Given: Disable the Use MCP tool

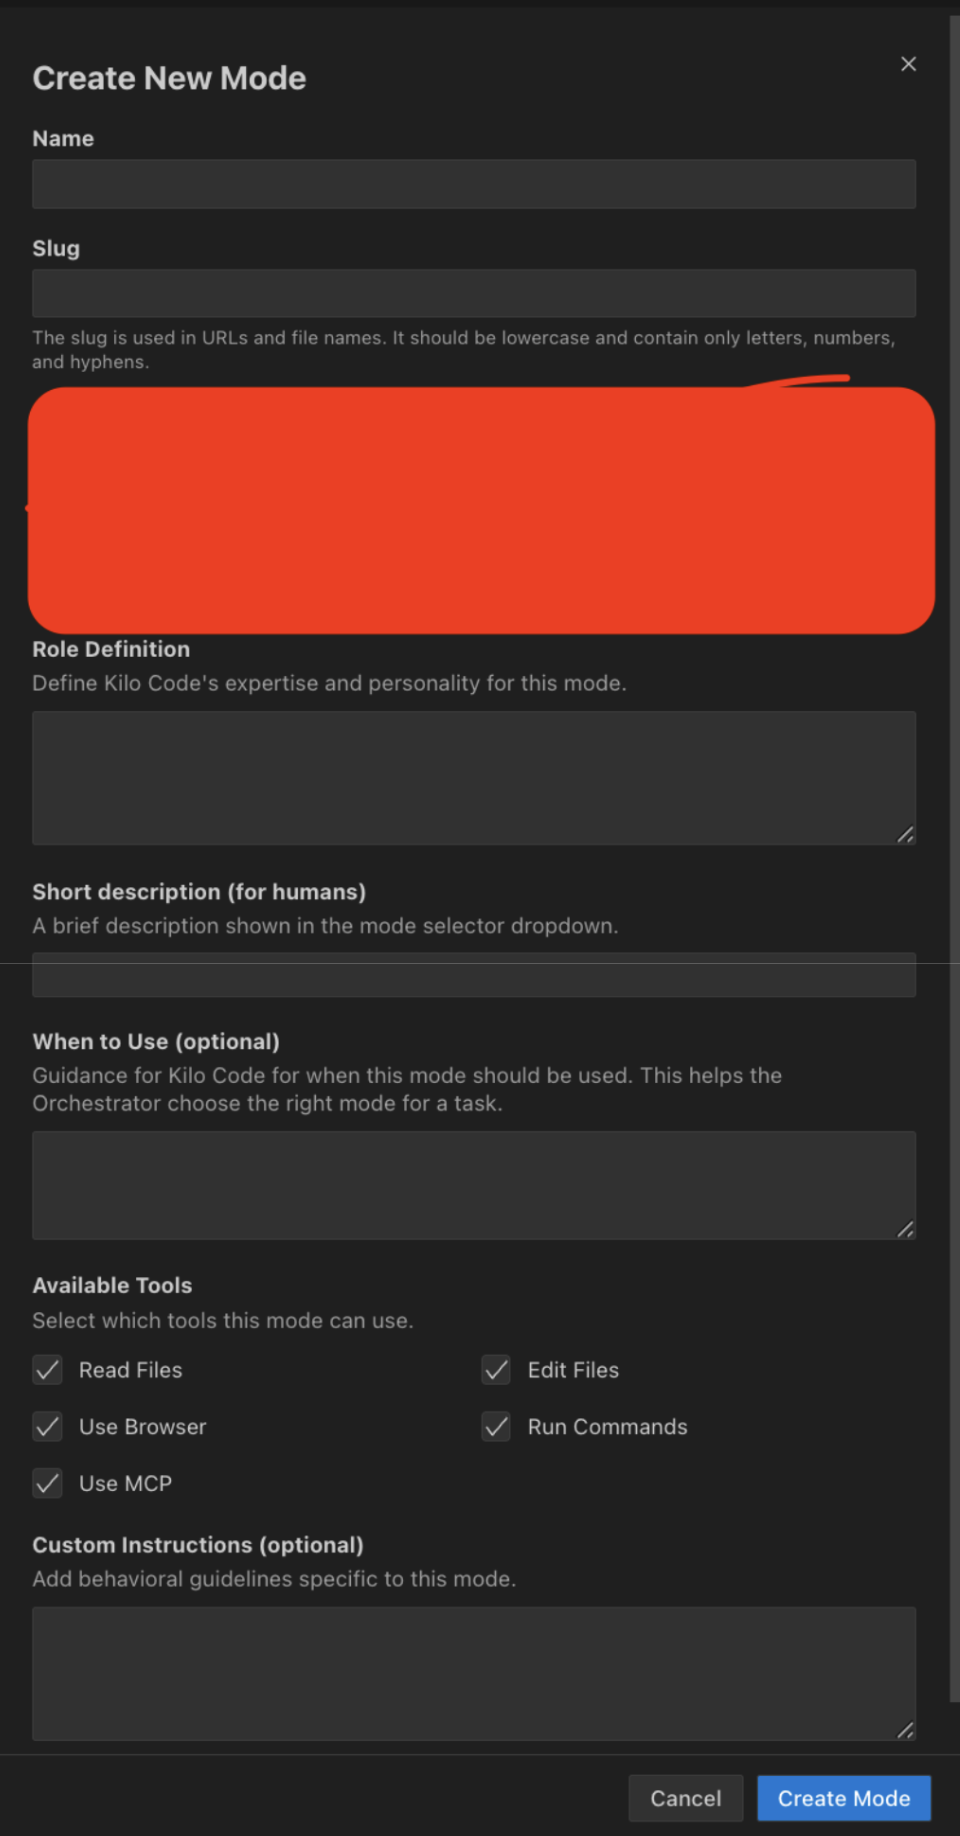Looking at the screenshot, I should coord(47,1483).
